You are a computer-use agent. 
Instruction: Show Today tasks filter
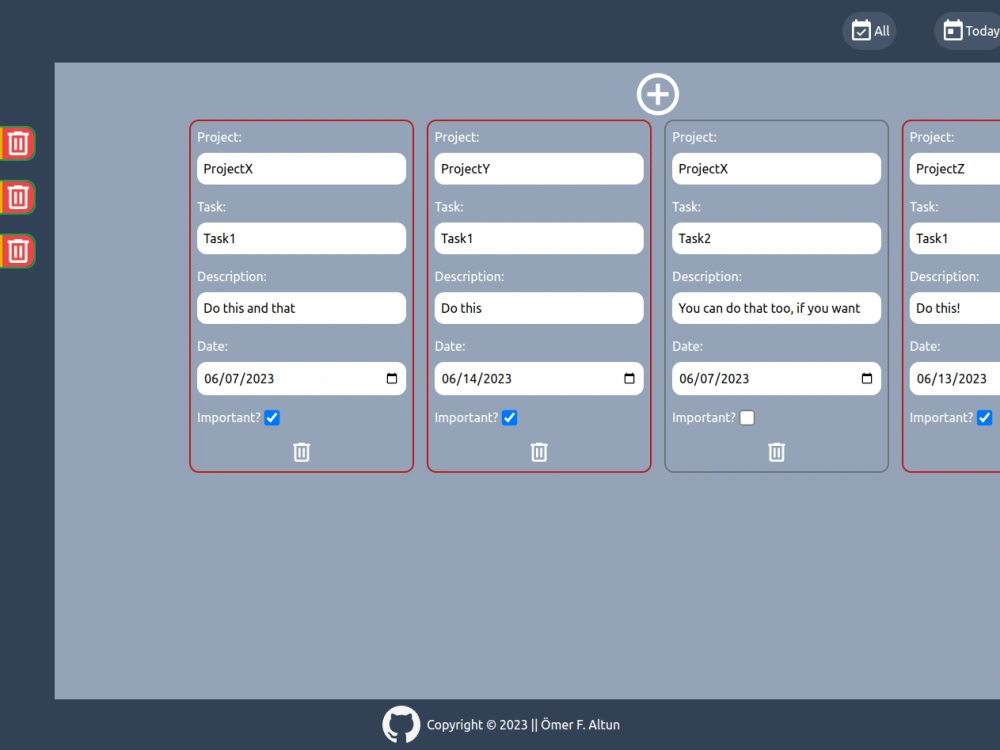967,31
